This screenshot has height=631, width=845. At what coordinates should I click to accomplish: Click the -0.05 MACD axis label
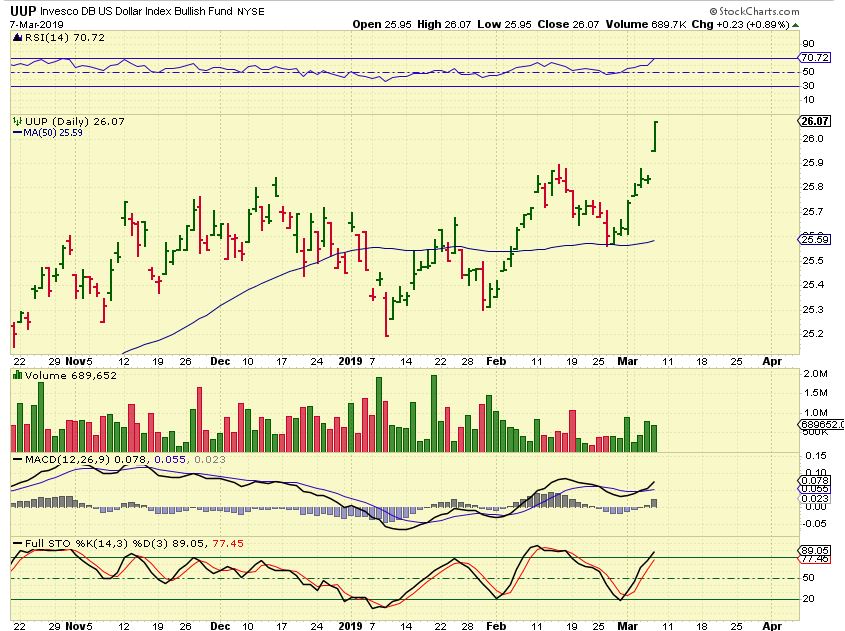[814, 523]
